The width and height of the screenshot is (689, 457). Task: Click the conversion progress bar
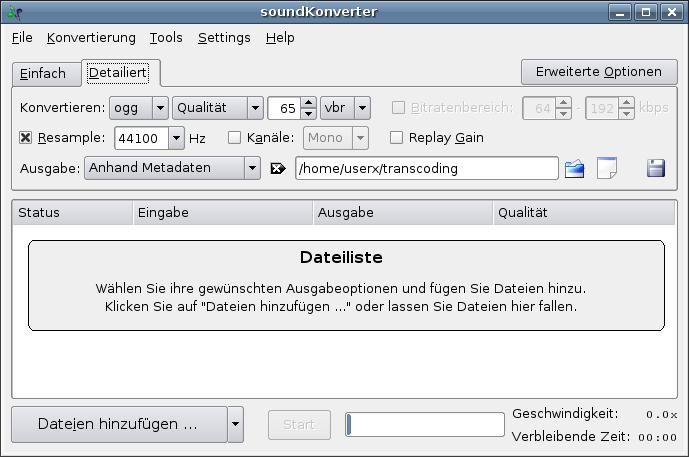pyautogui.click(x=425, y=424)
